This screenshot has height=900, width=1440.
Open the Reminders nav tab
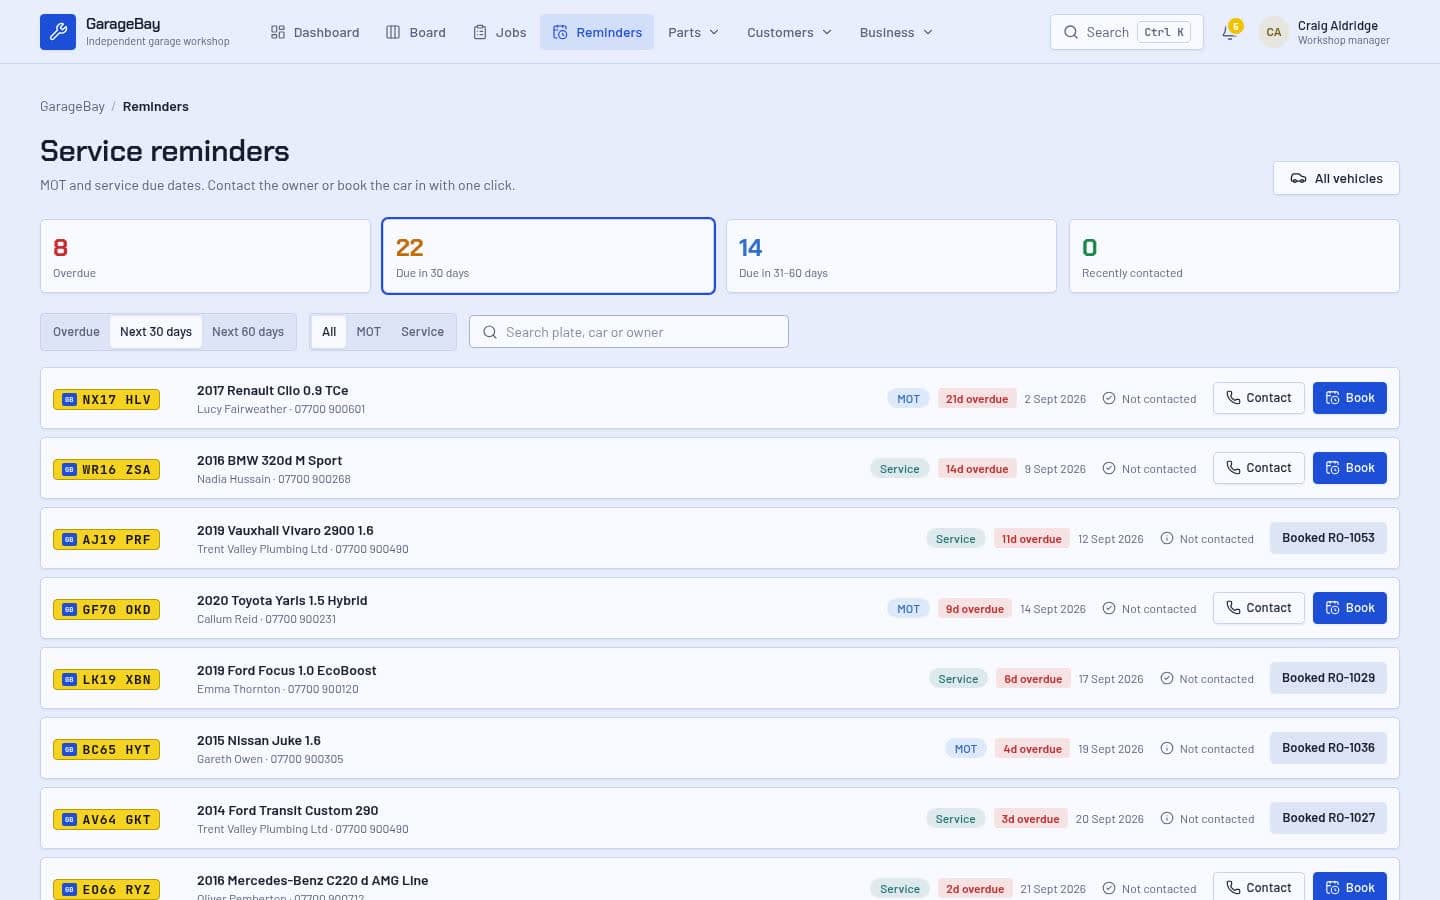[597, 32]
